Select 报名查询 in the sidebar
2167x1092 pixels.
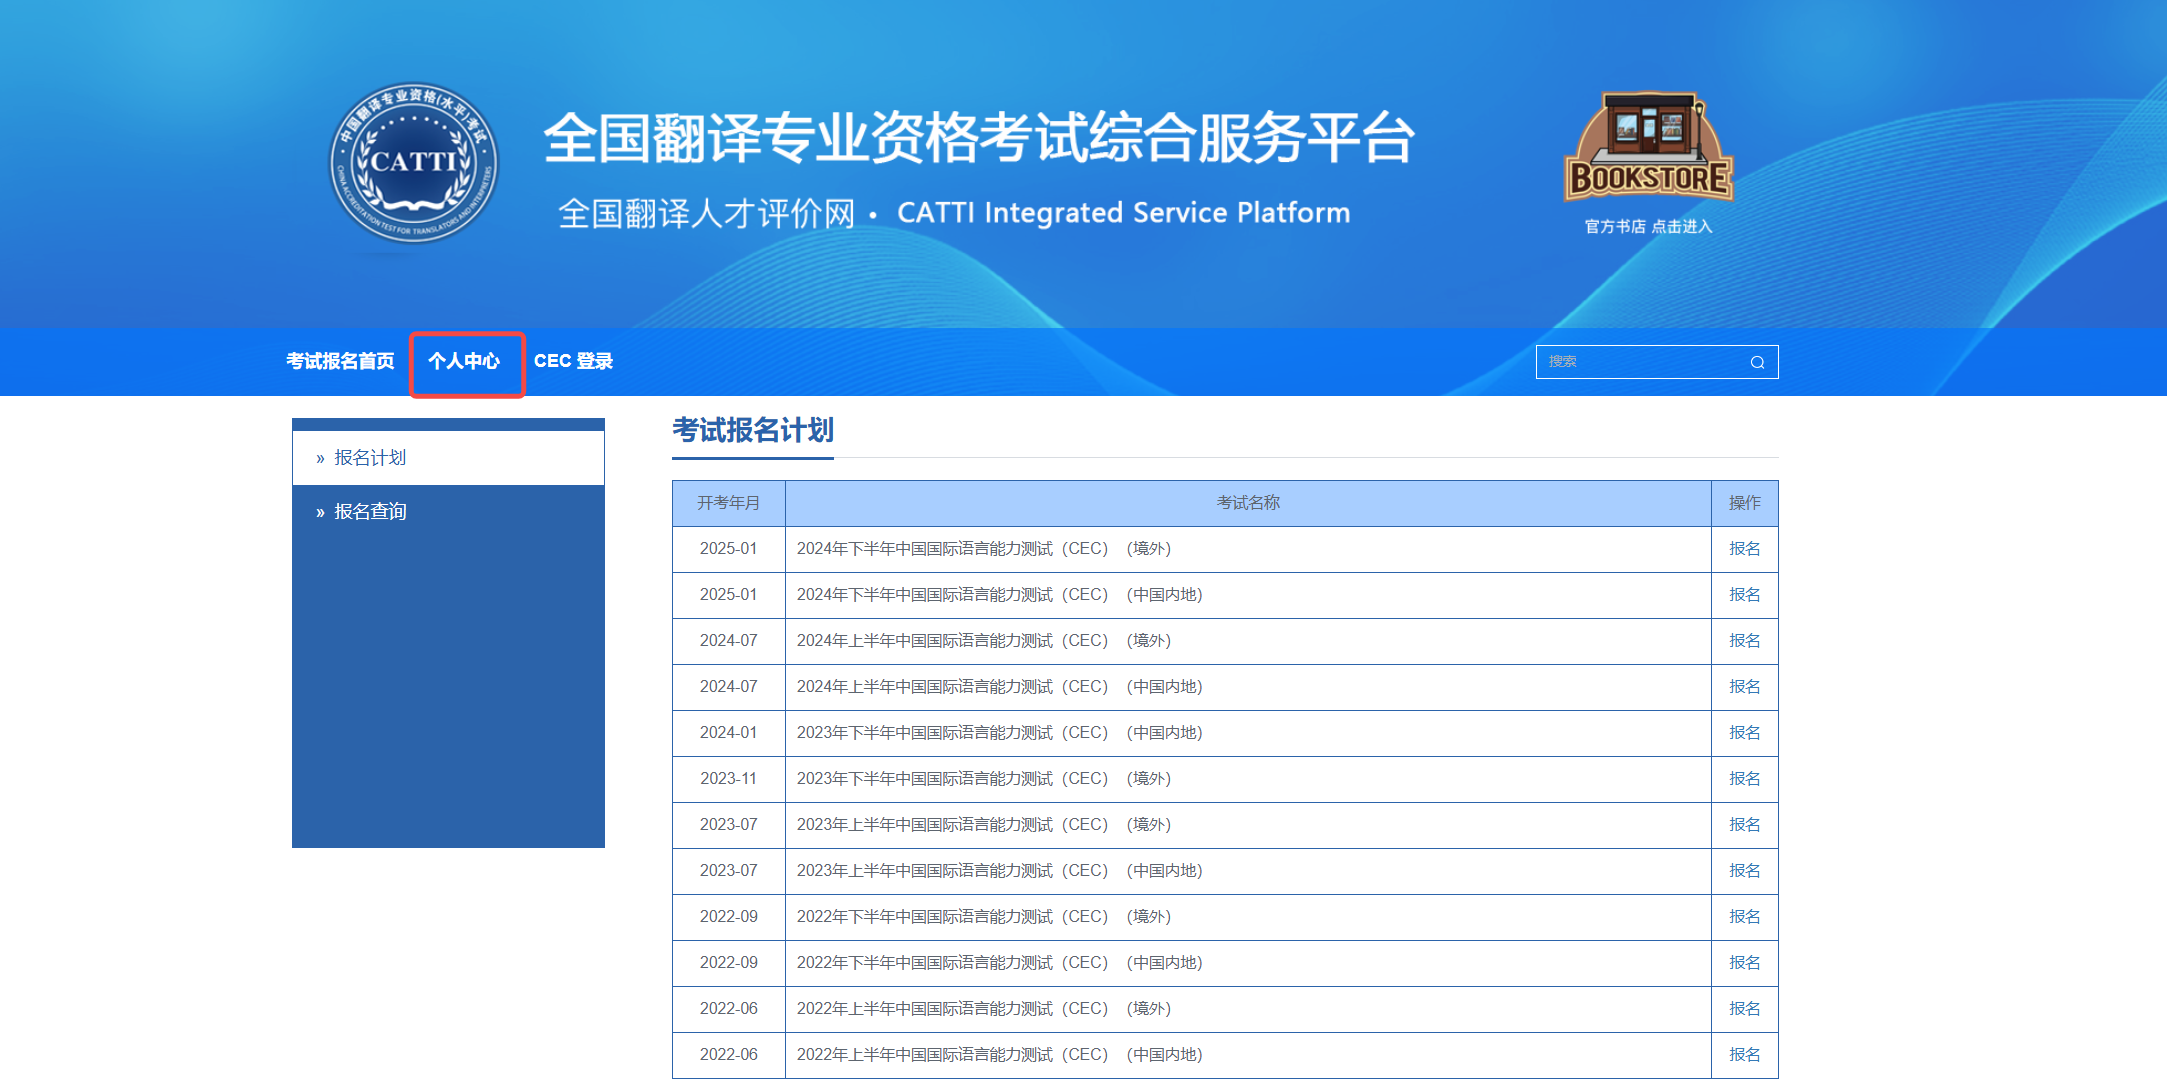pyautogui.click(x=448, y=512)
